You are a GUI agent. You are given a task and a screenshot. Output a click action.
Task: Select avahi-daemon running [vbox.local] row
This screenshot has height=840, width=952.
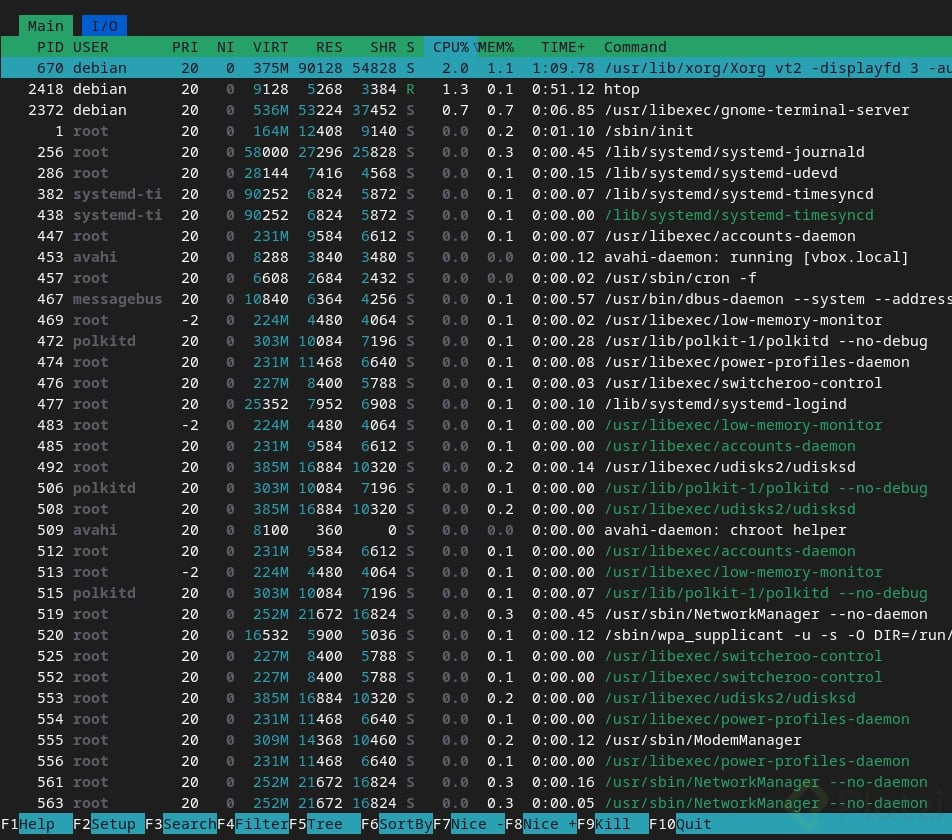pyautogui.click(x=476, y=257)
